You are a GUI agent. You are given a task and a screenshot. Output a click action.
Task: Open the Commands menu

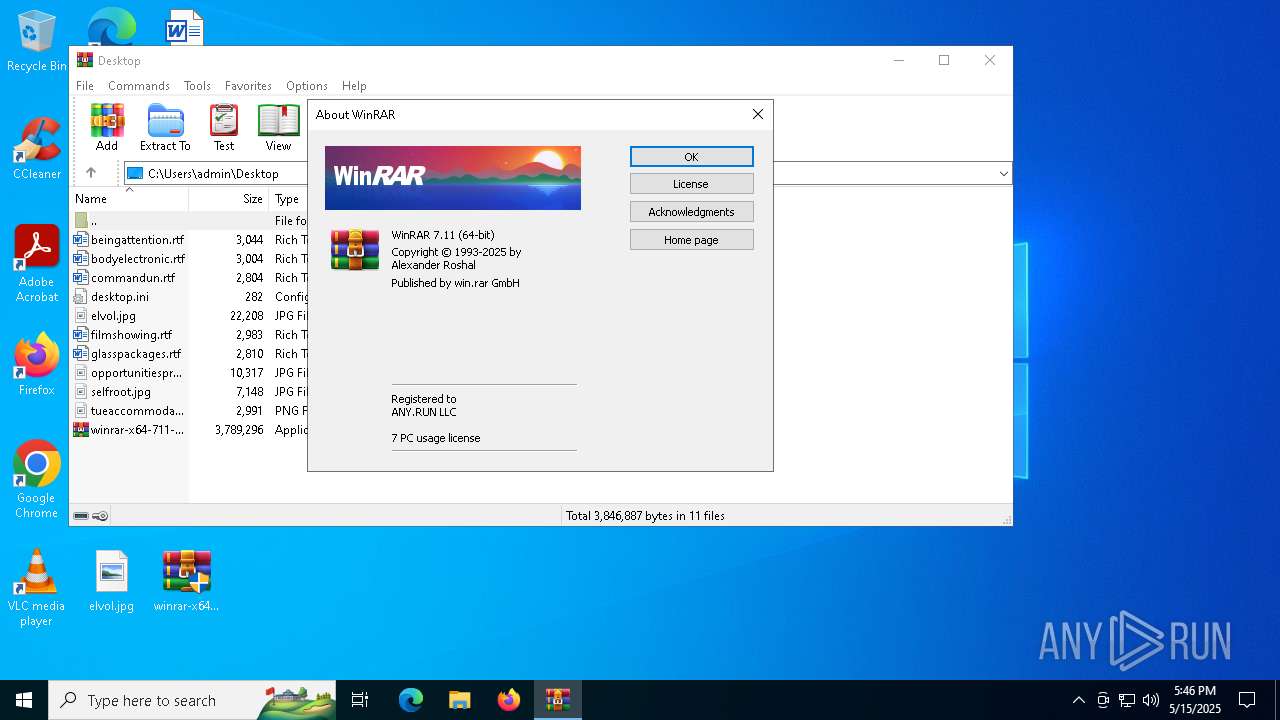click(x=139, y=86)
